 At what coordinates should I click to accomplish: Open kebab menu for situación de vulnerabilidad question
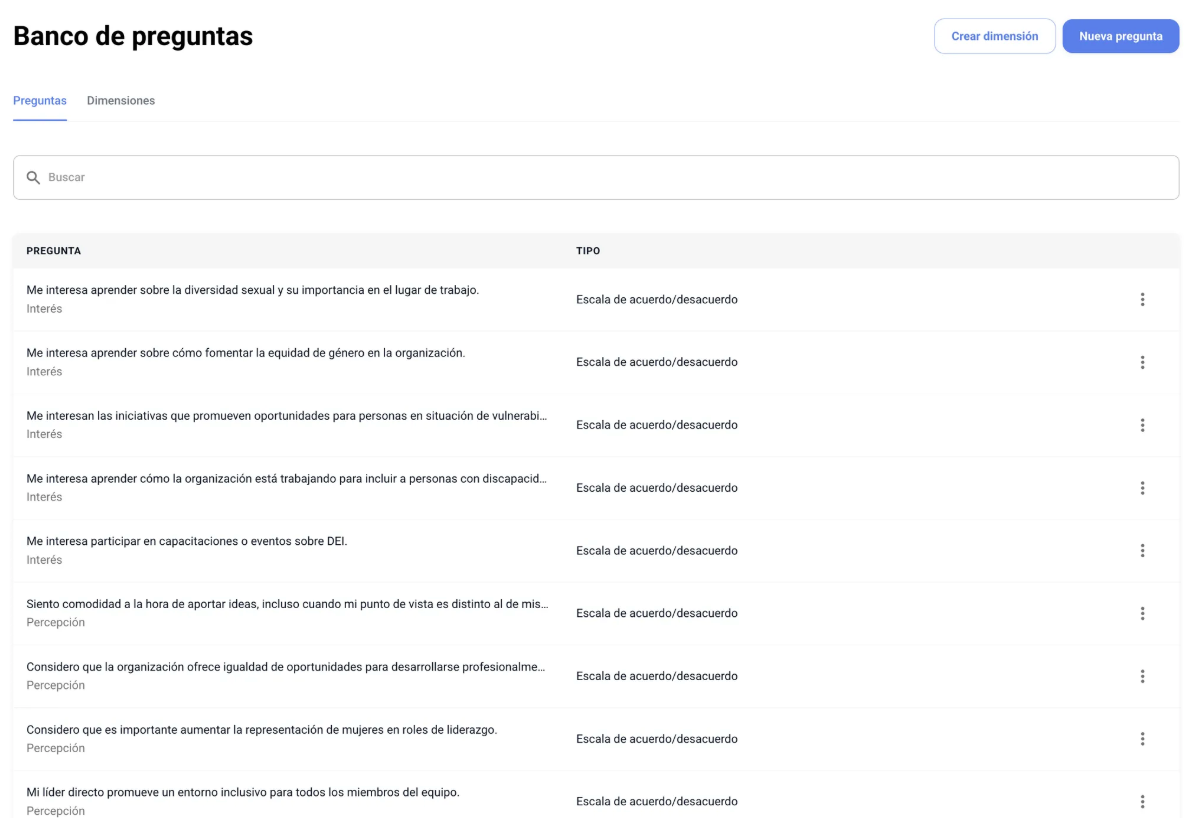[x=1142, y=425]
